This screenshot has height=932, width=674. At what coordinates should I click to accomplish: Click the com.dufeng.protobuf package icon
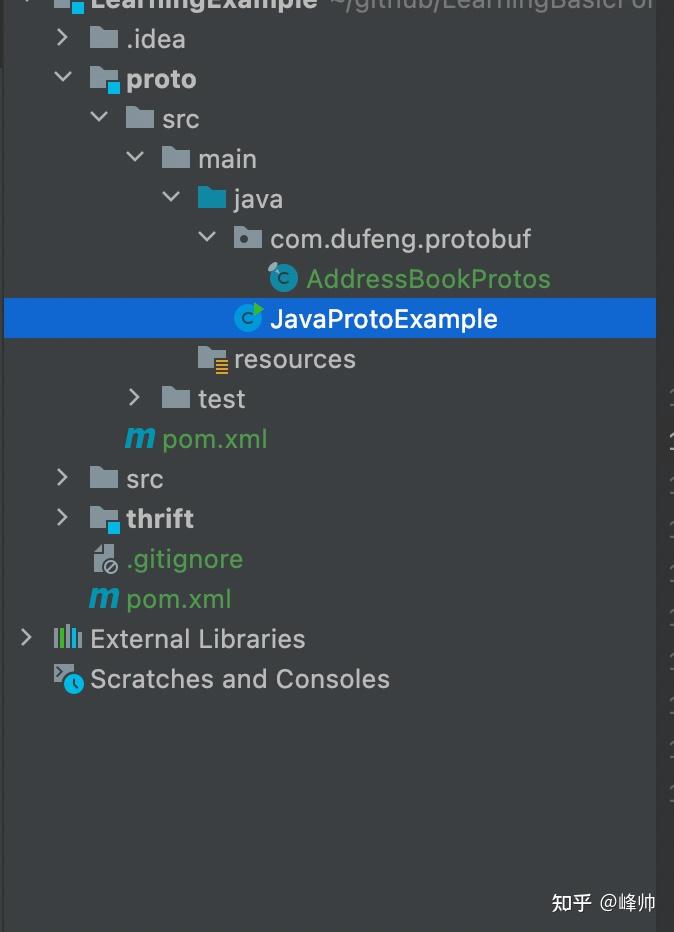[243, 238]
